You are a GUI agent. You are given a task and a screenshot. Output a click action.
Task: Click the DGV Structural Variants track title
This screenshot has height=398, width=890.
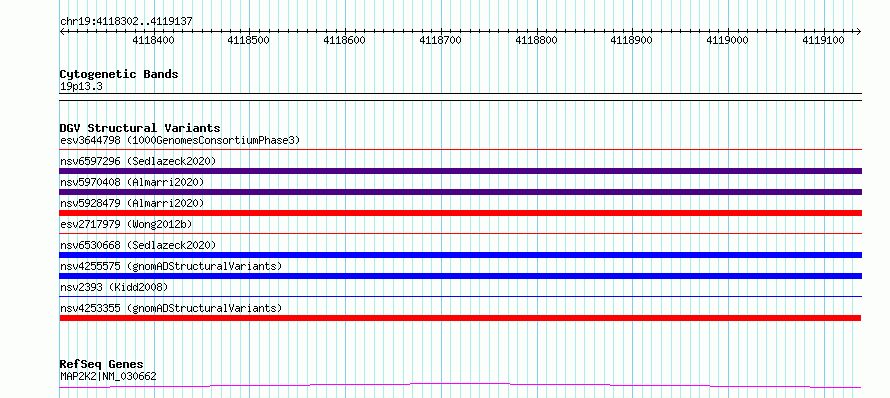coord(140,128)
